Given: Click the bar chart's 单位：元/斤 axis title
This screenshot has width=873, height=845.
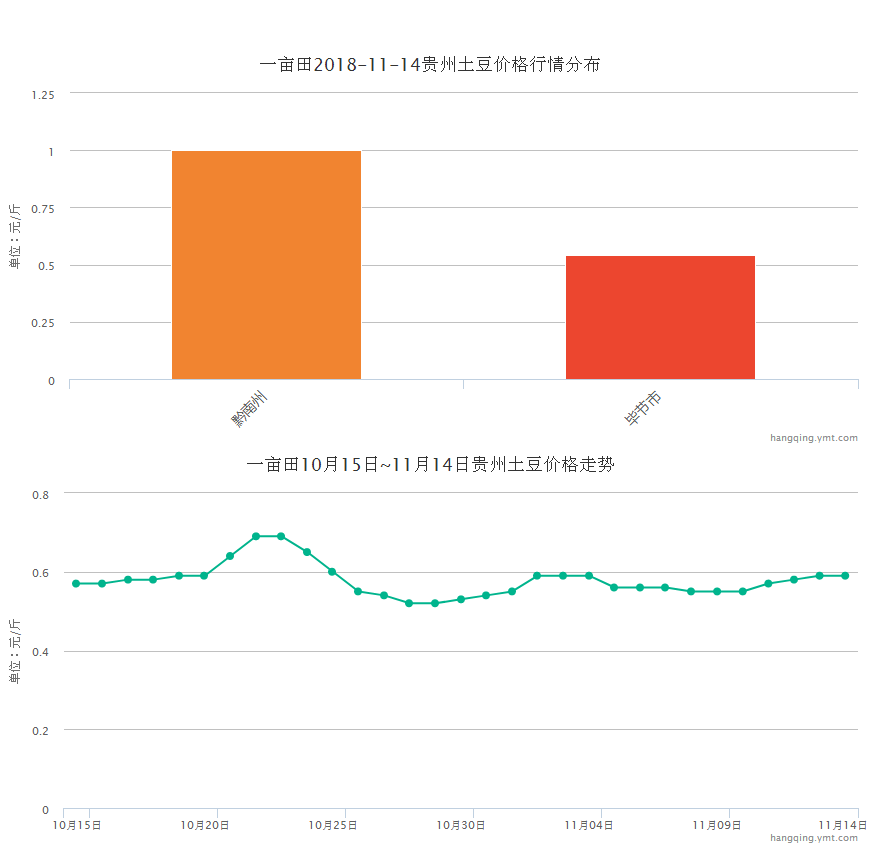Looking at the screenshot, I should (15, 236).
